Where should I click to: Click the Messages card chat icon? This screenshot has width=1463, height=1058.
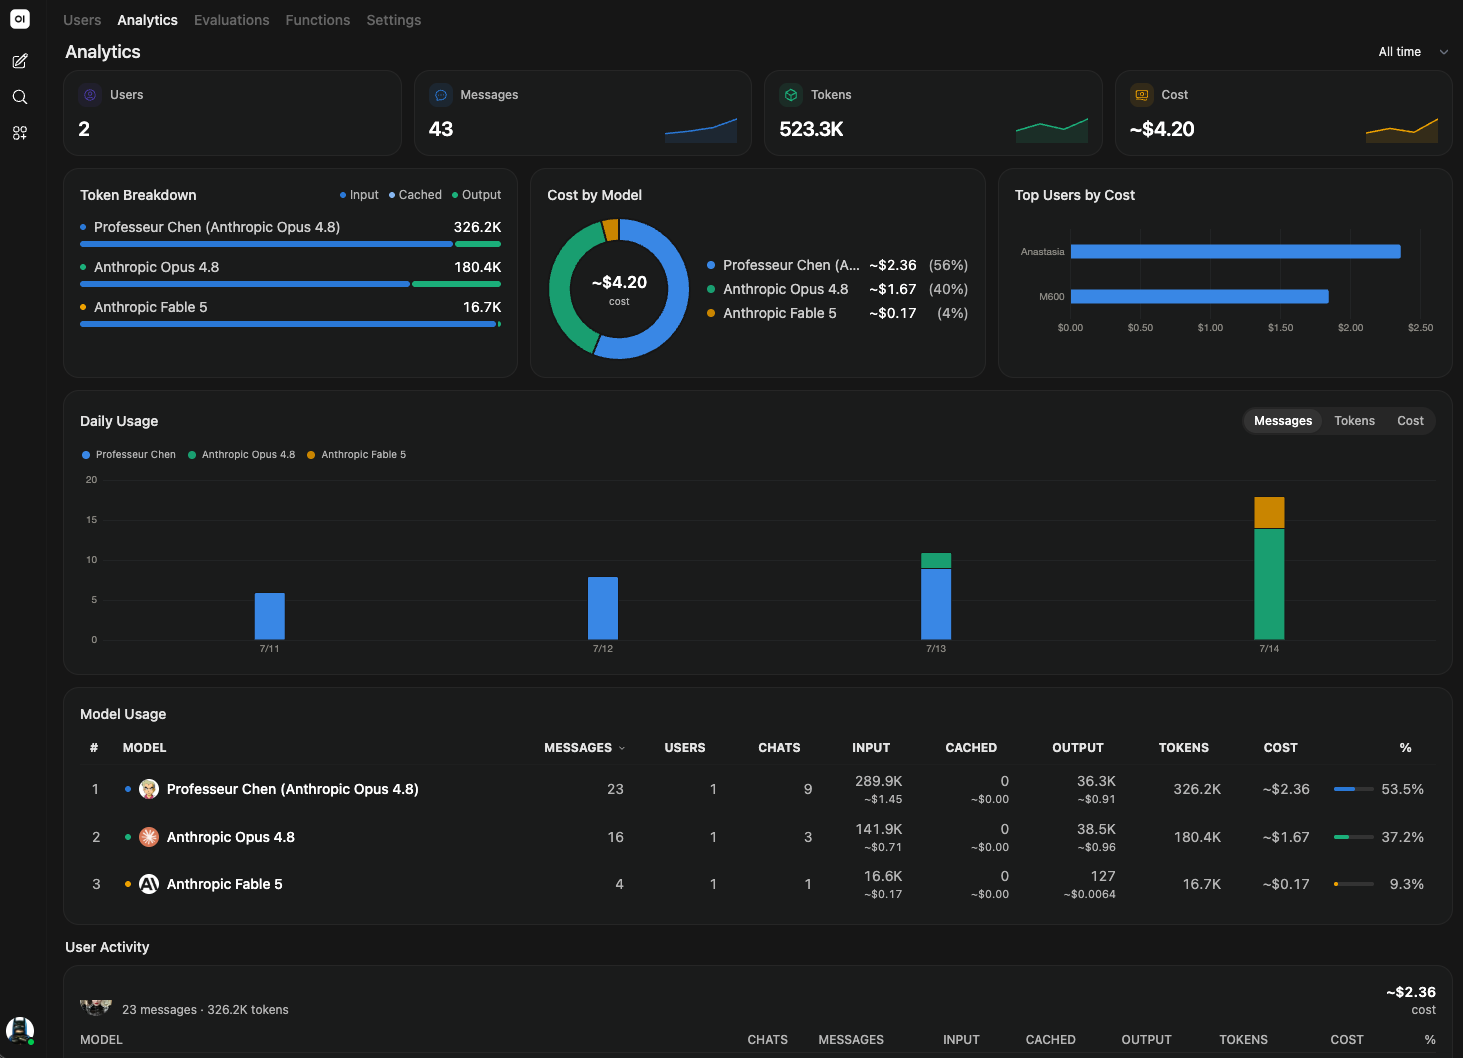[x=441, y=95]
